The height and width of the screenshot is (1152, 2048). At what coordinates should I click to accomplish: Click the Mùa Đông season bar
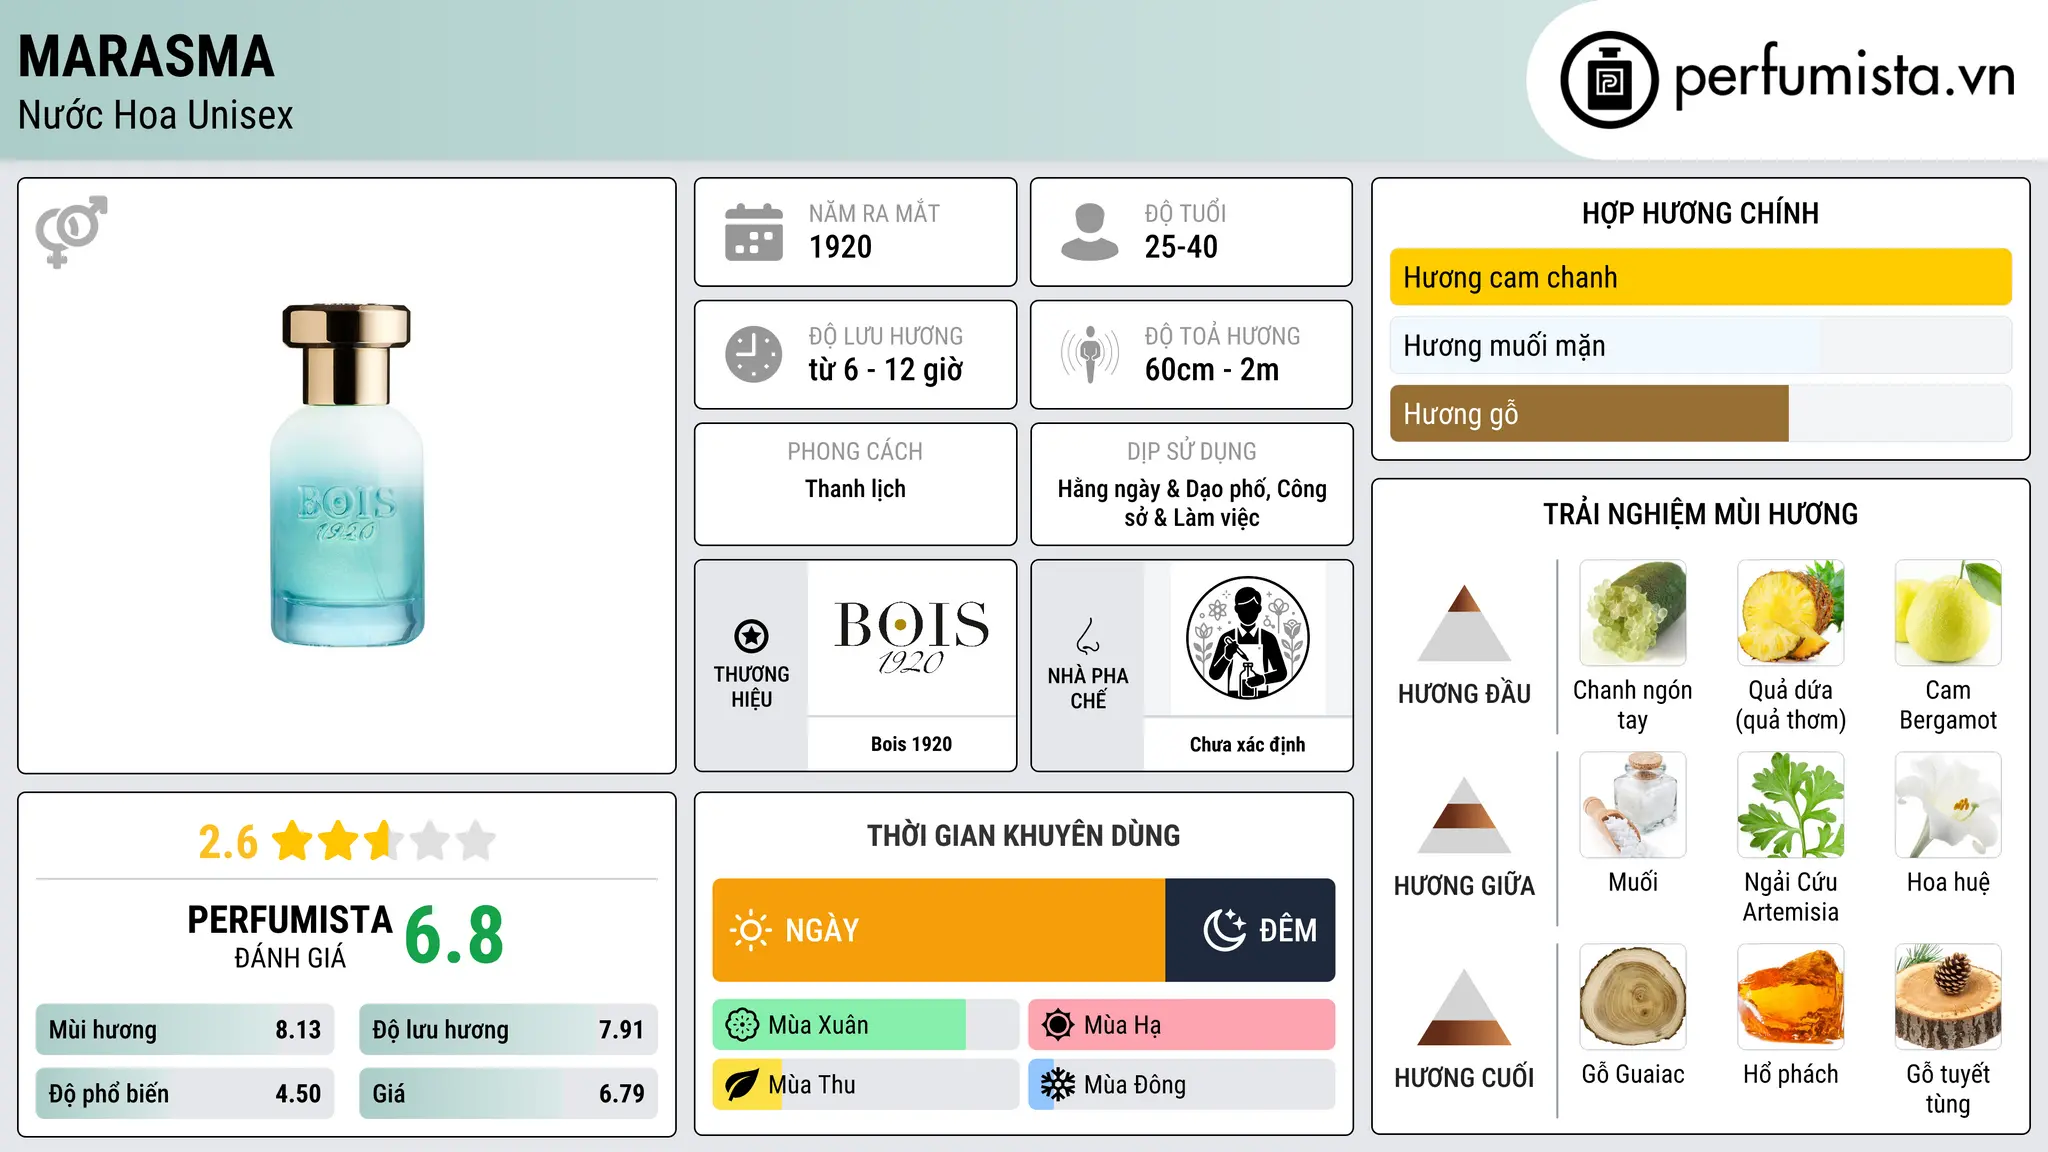(x=1181, y=1085)
